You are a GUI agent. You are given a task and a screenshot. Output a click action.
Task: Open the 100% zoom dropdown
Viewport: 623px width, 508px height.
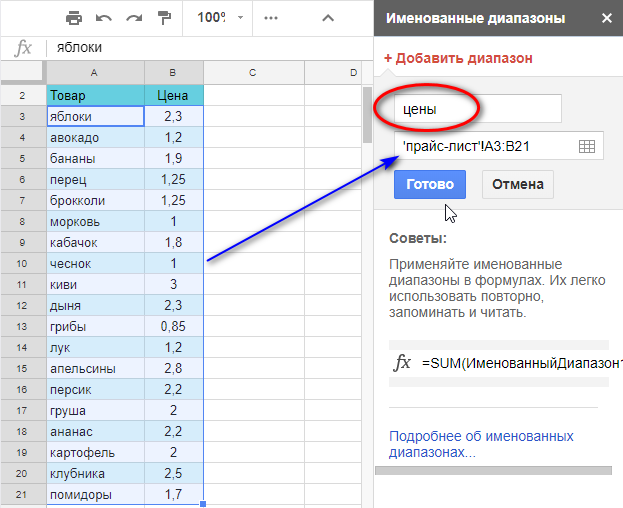click(x=220, y=17)
